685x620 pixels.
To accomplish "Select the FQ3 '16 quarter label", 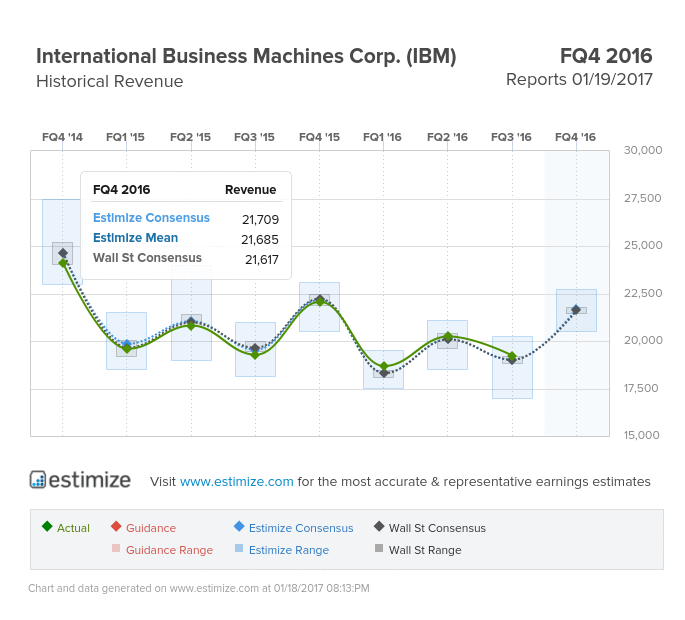I will 511,137.
